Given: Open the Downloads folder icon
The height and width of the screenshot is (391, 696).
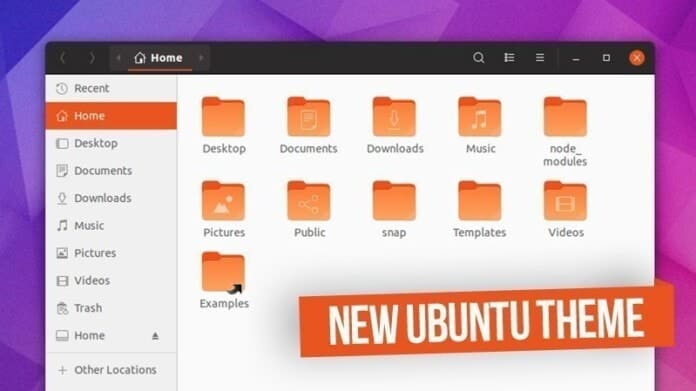Looking at the screenshot, I should [394, 117].
